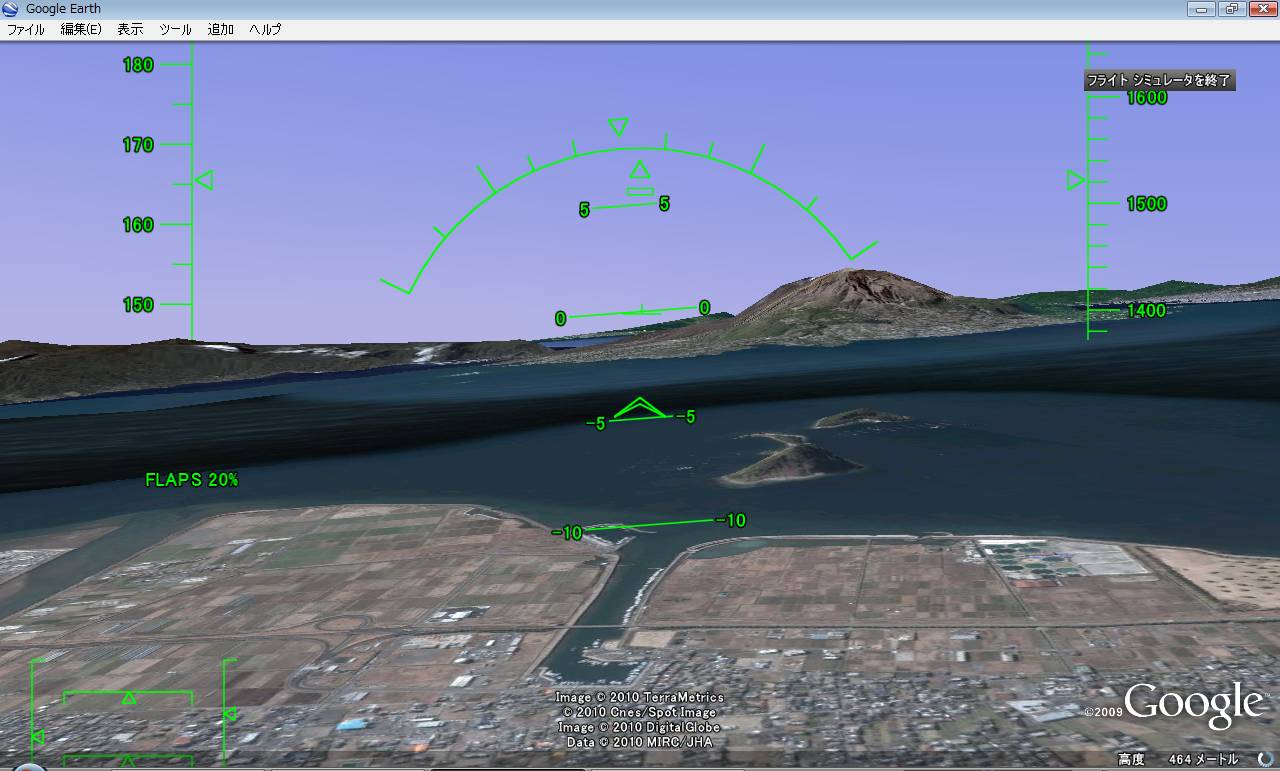Open the ヘルプ menu
Screen dimensions: 1280x771
coord(265,30)
